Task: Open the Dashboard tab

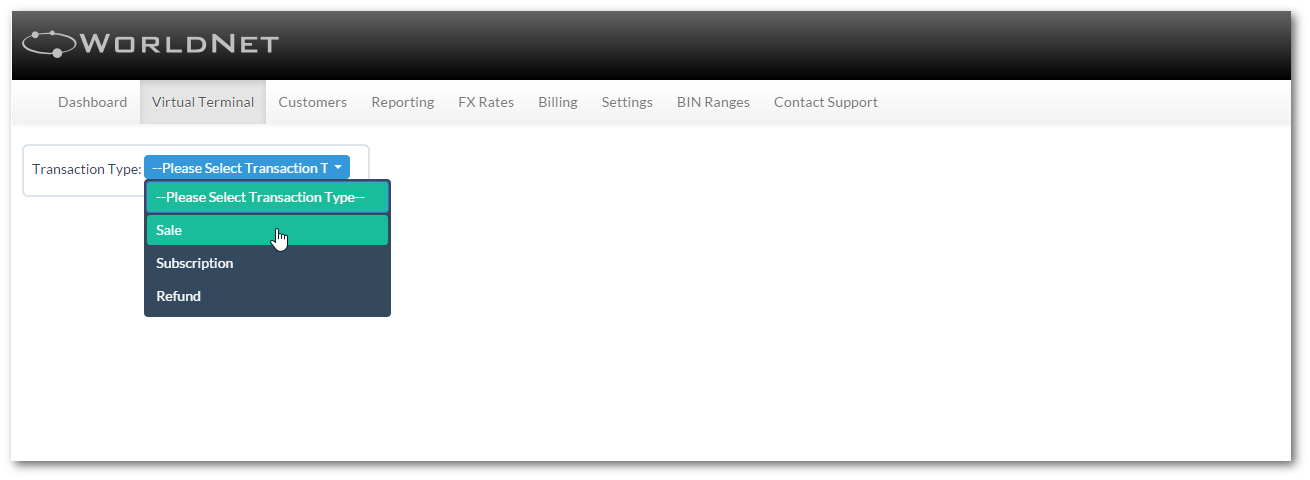Action: click(92, 102)
